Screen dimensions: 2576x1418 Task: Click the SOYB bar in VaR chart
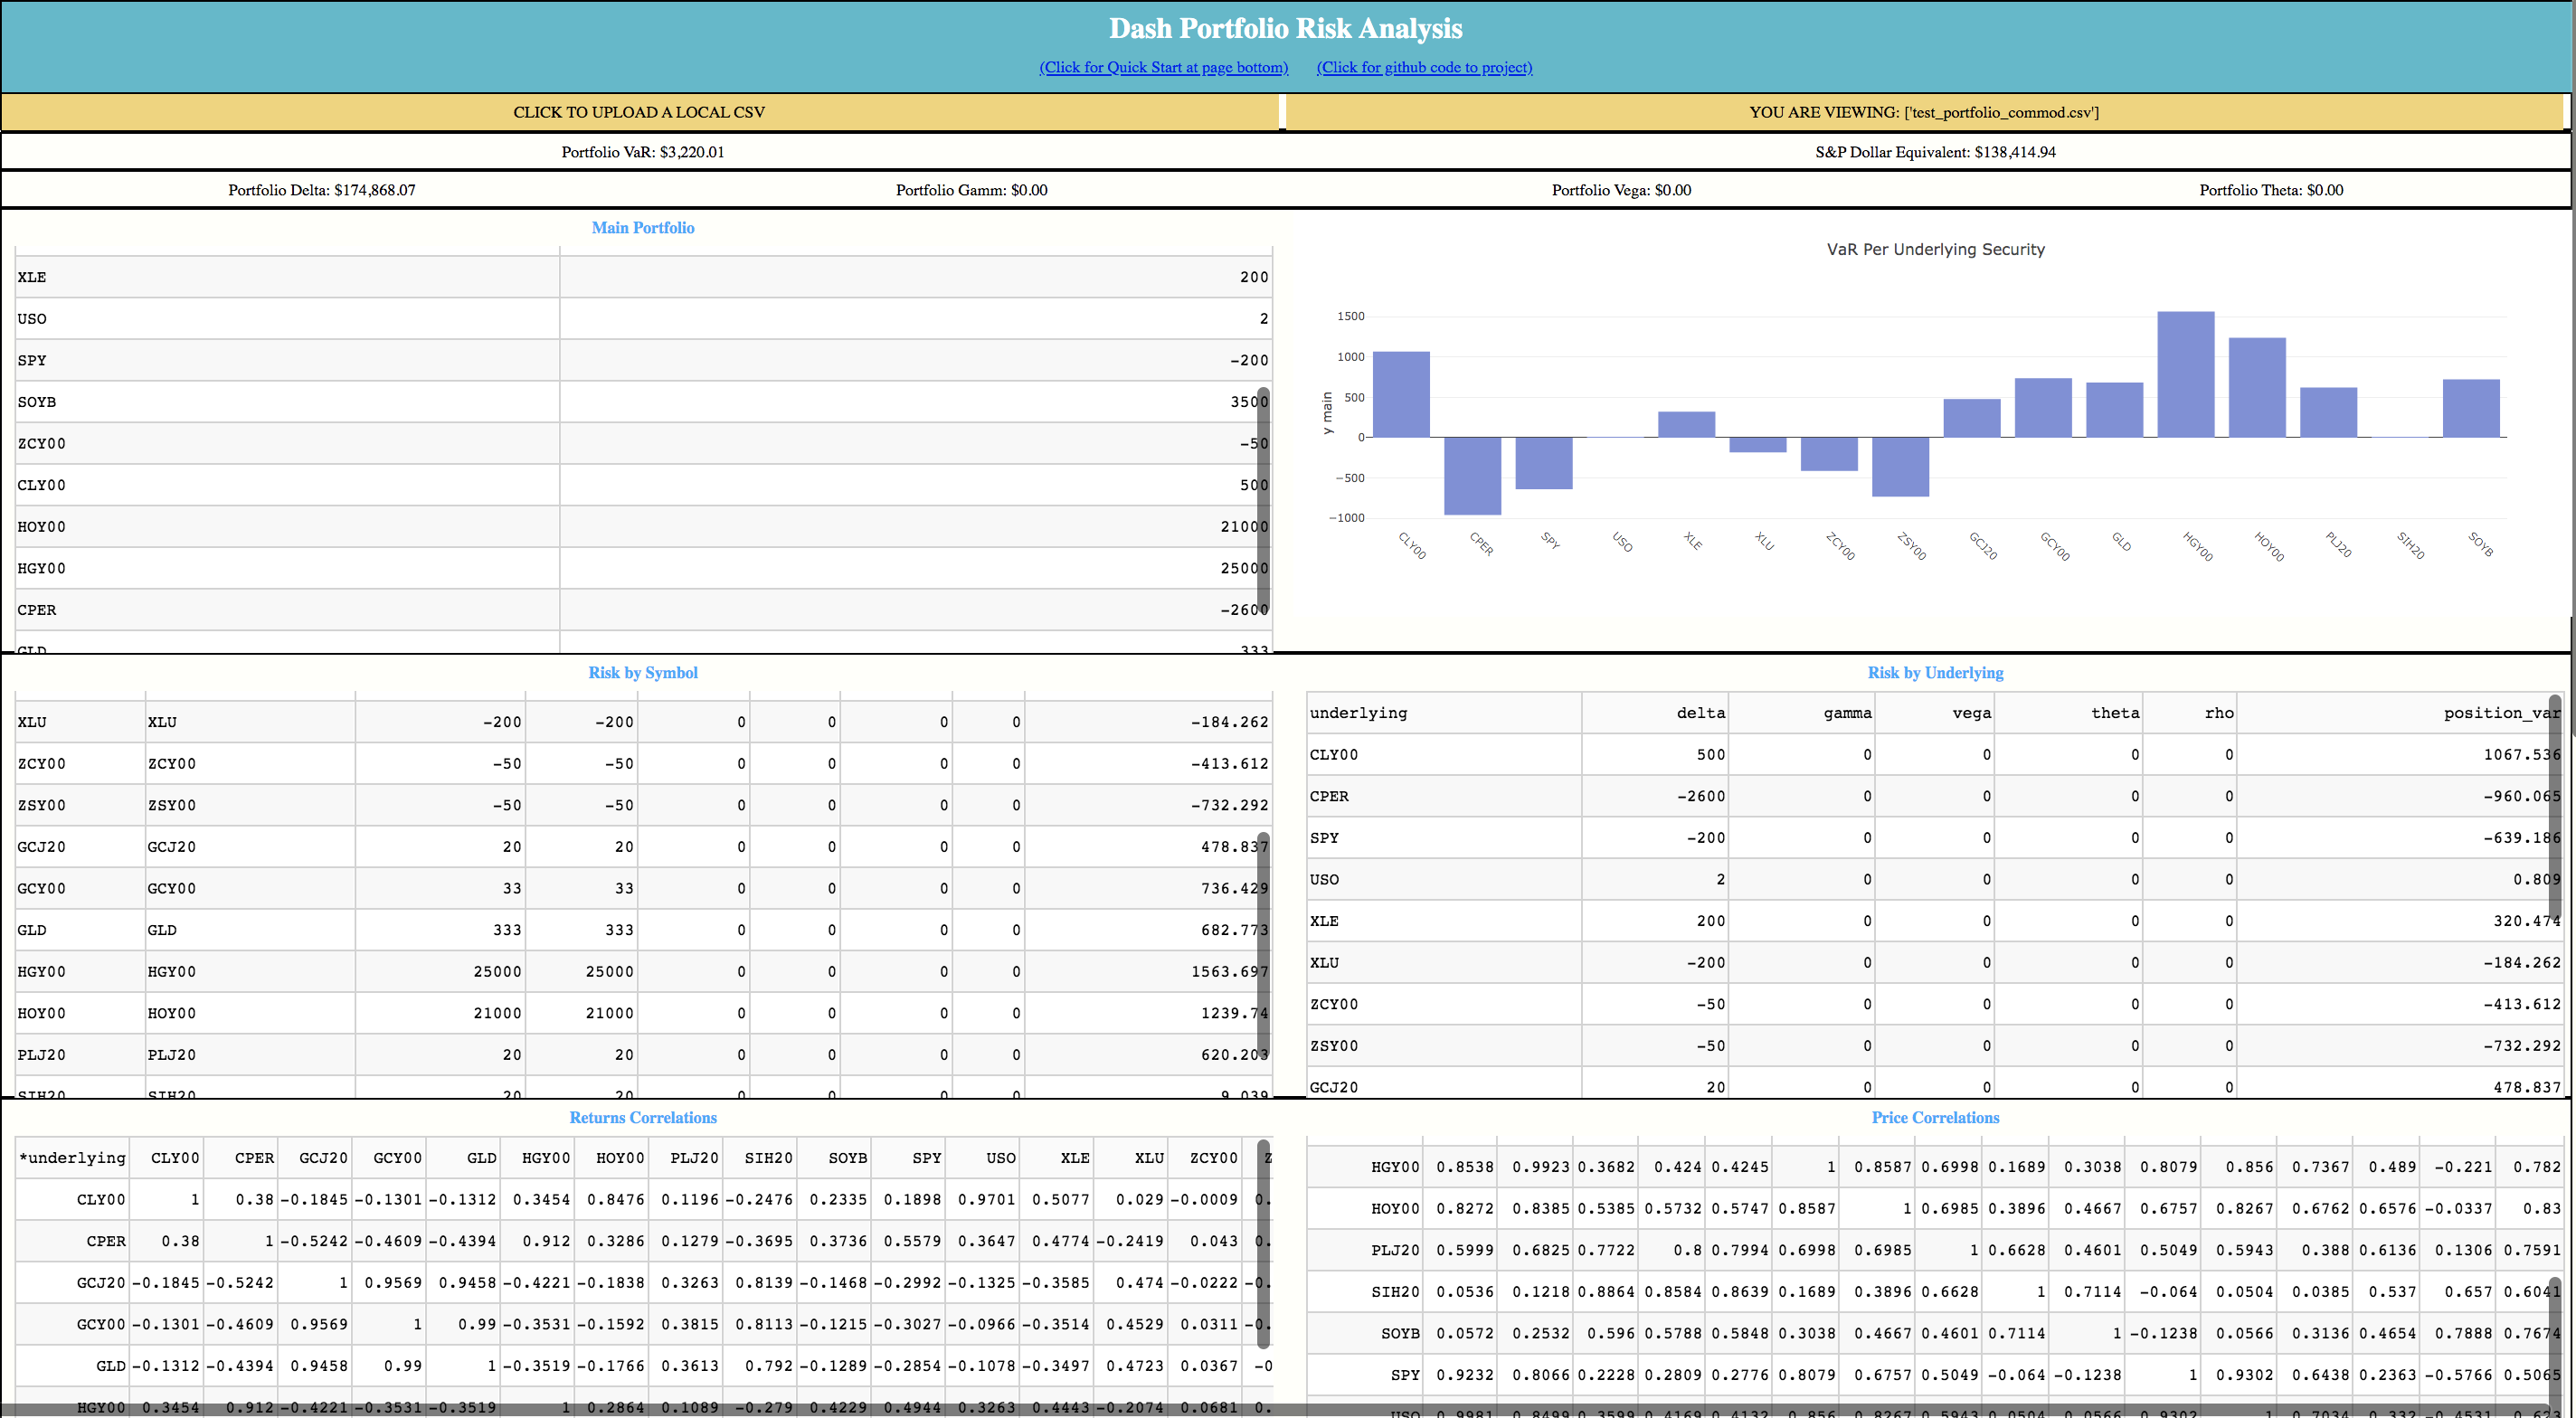click(x=2471, y=408)
